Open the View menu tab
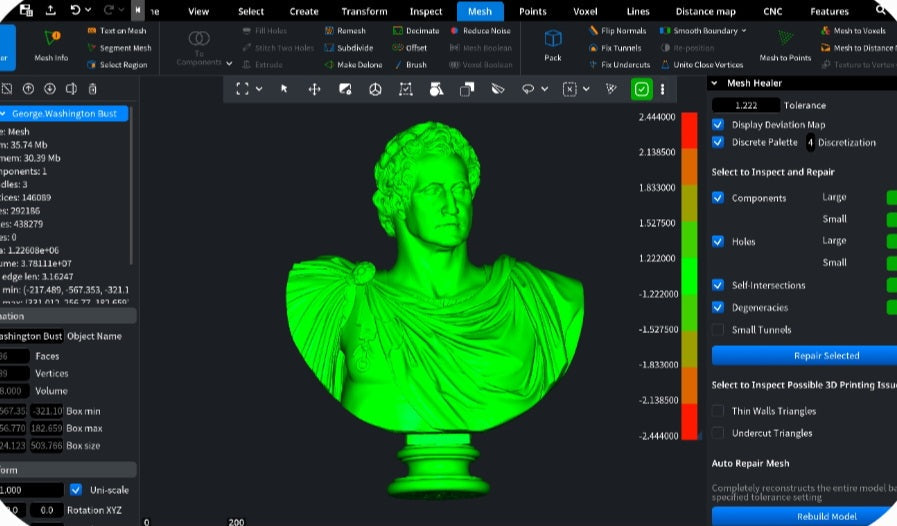Screen dimensions: 897x526 (199, 11)
